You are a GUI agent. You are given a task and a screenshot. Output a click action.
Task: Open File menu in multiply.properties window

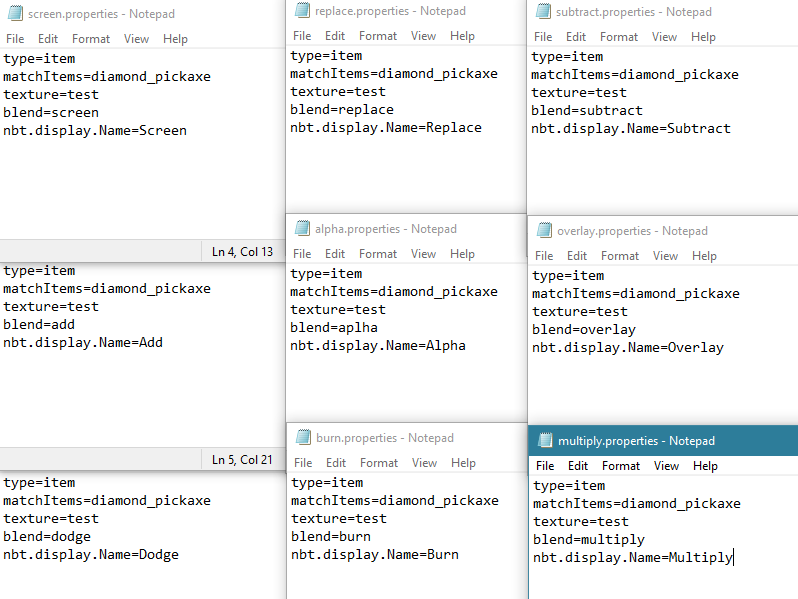545,466
